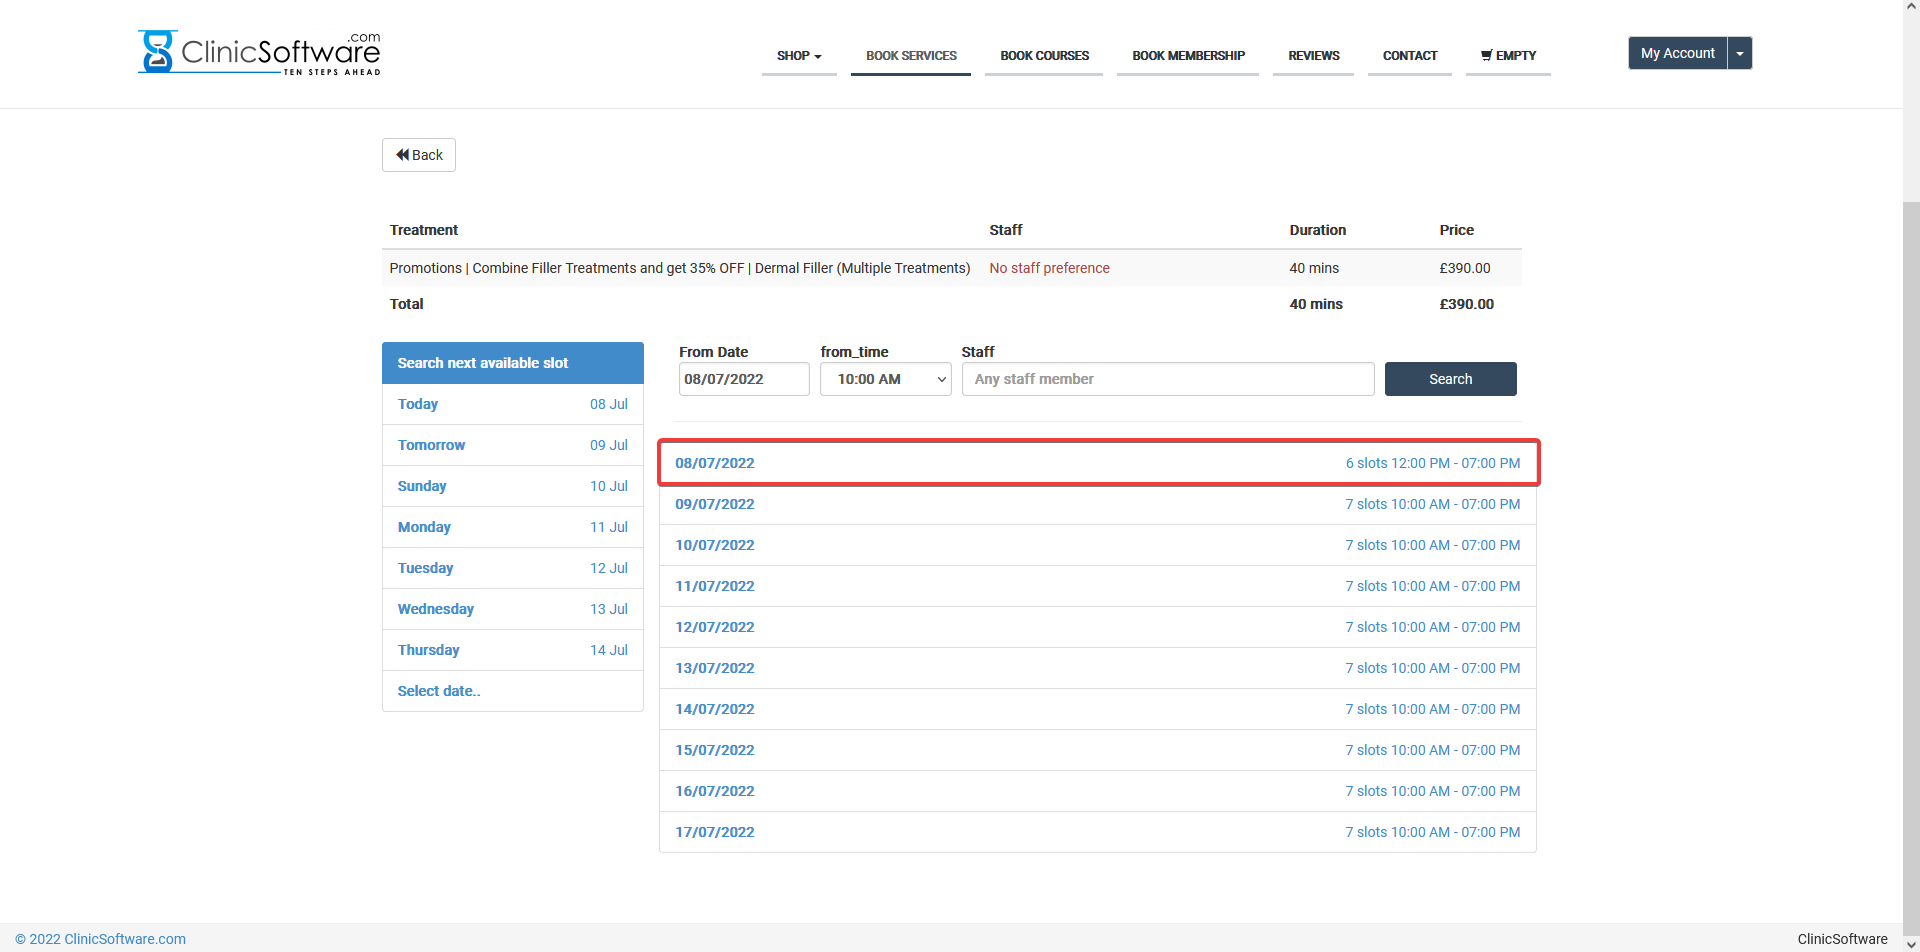Viewport: 1920px width, 952px height.
Task: Click the From Date input field
Action: 743,379
